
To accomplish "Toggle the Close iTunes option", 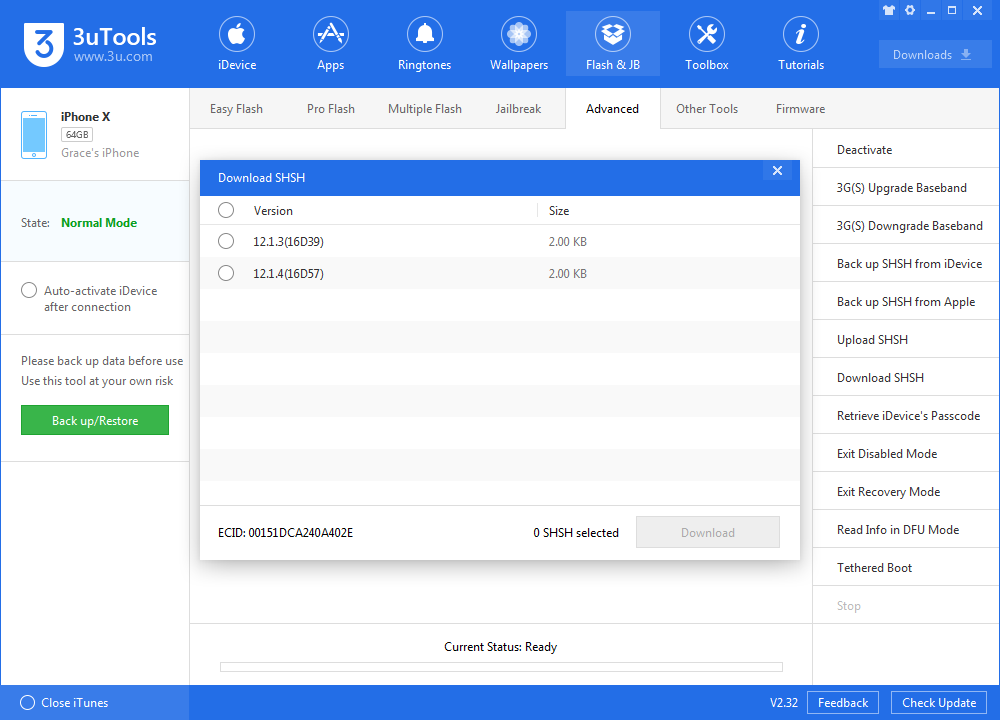I will point(27,702).
